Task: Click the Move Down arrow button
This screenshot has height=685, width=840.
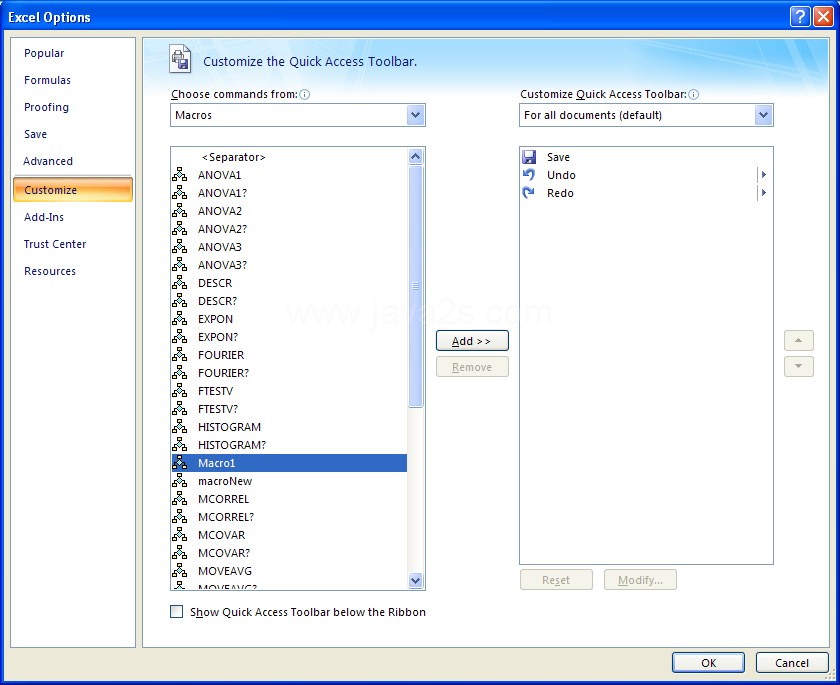Action: (x=799, y=366)
